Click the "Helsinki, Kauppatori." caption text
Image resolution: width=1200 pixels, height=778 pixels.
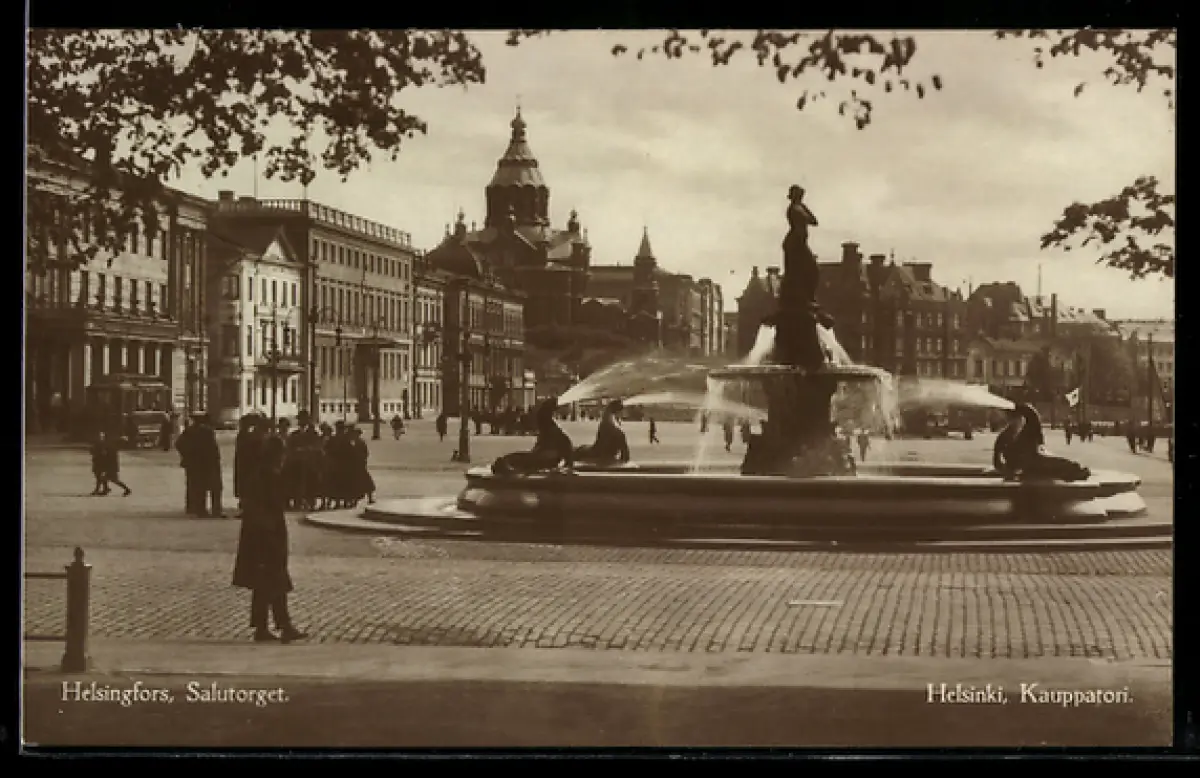point(1029,693)
